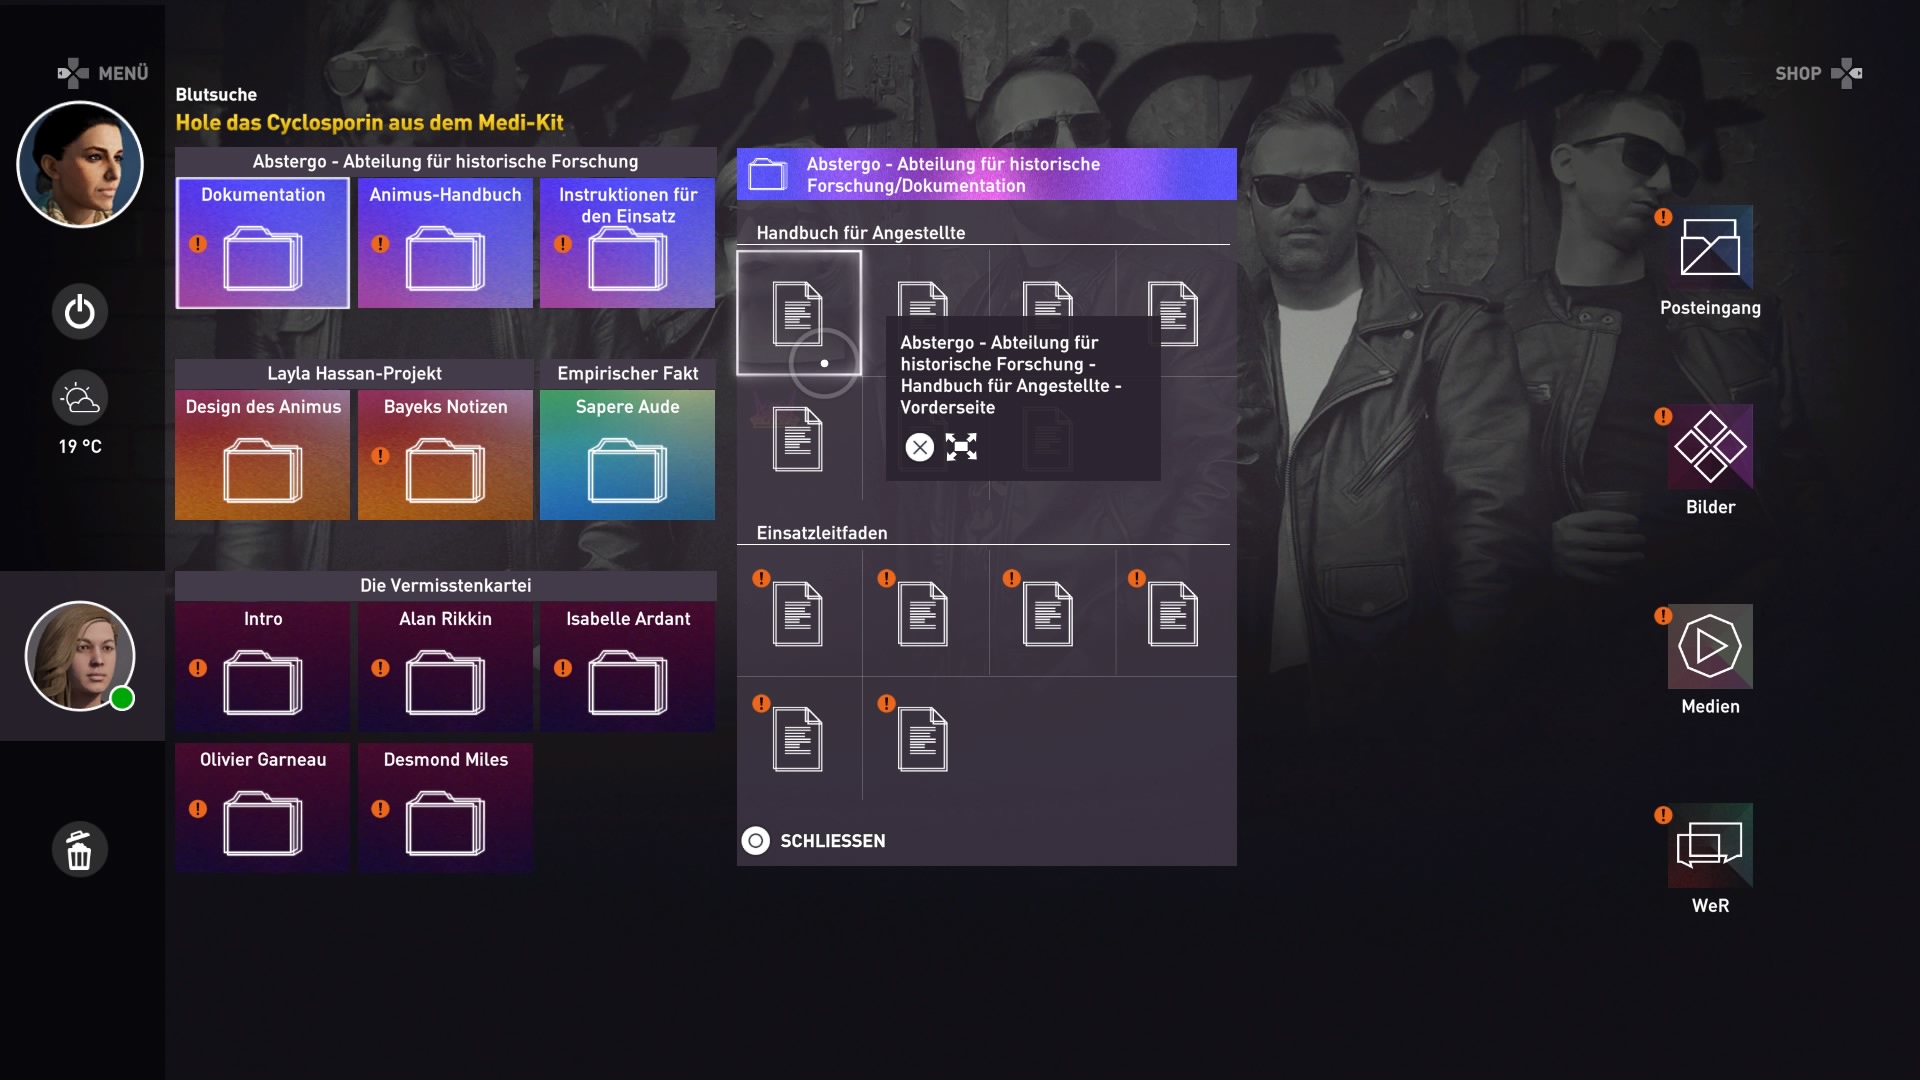Click objective text Hole das Cyclosporin aus dem Medi-Kit
The width and height of the screenshot is (1920, 1080).
click(370, 122)
